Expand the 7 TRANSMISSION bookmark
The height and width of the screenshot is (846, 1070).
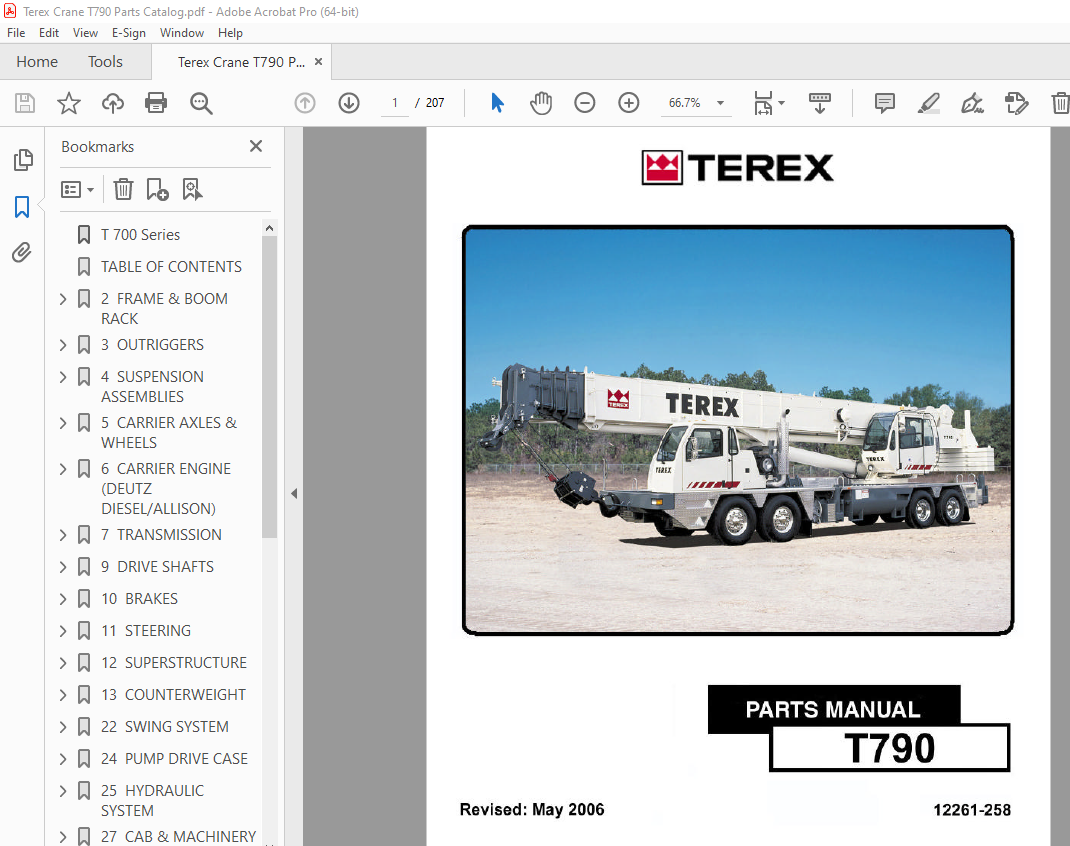(x=63, y=535)
